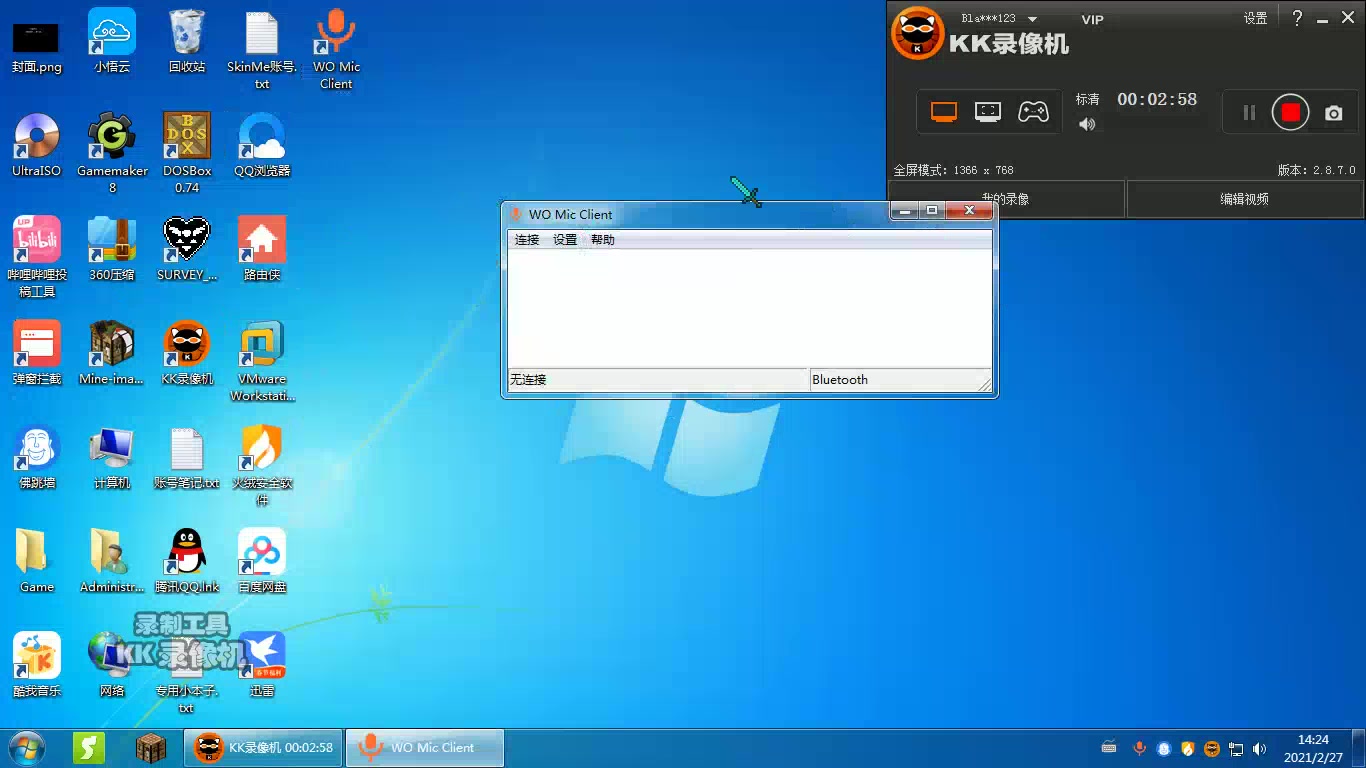1366x768 pixels.
Task: Select the Mine-ima... desktop shortcut
Action: [112, 354]
